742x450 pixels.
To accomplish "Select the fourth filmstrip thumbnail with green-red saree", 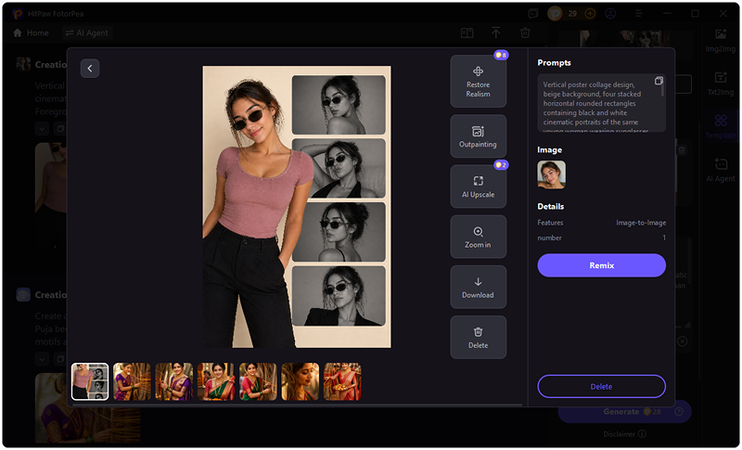I will click(x=216, y=381).
